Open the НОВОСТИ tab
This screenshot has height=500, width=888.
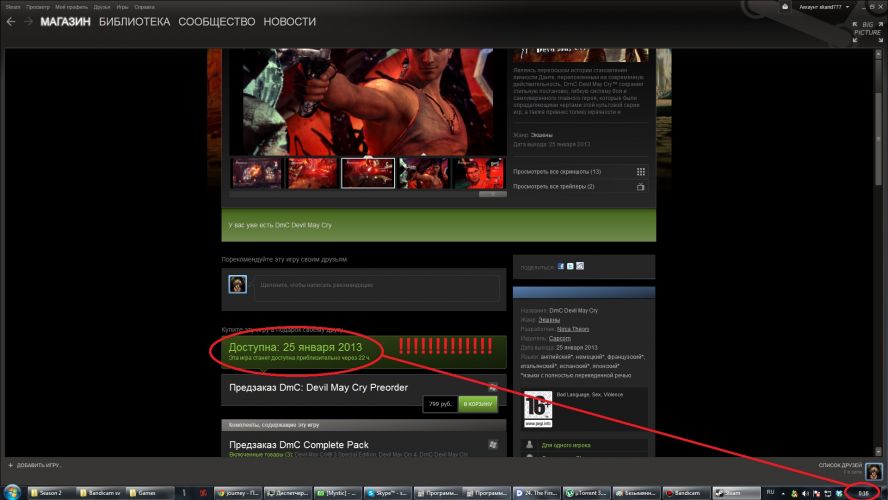[x=289, y=22]
